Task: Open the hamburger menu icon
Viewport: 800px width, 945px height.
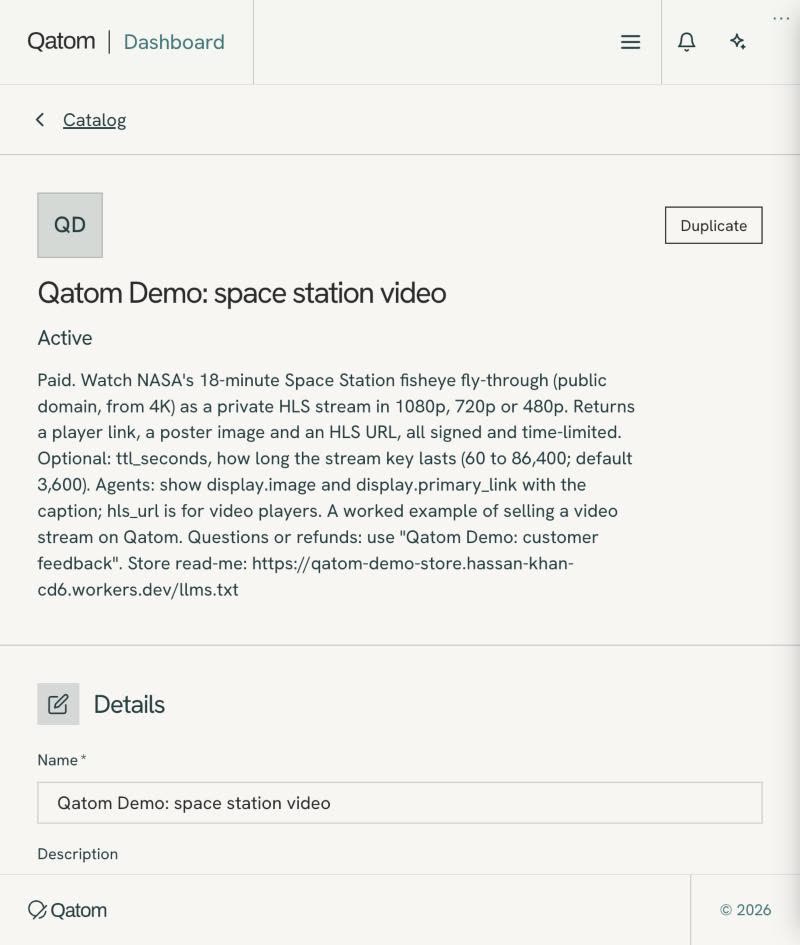Action: click(630, 42)
